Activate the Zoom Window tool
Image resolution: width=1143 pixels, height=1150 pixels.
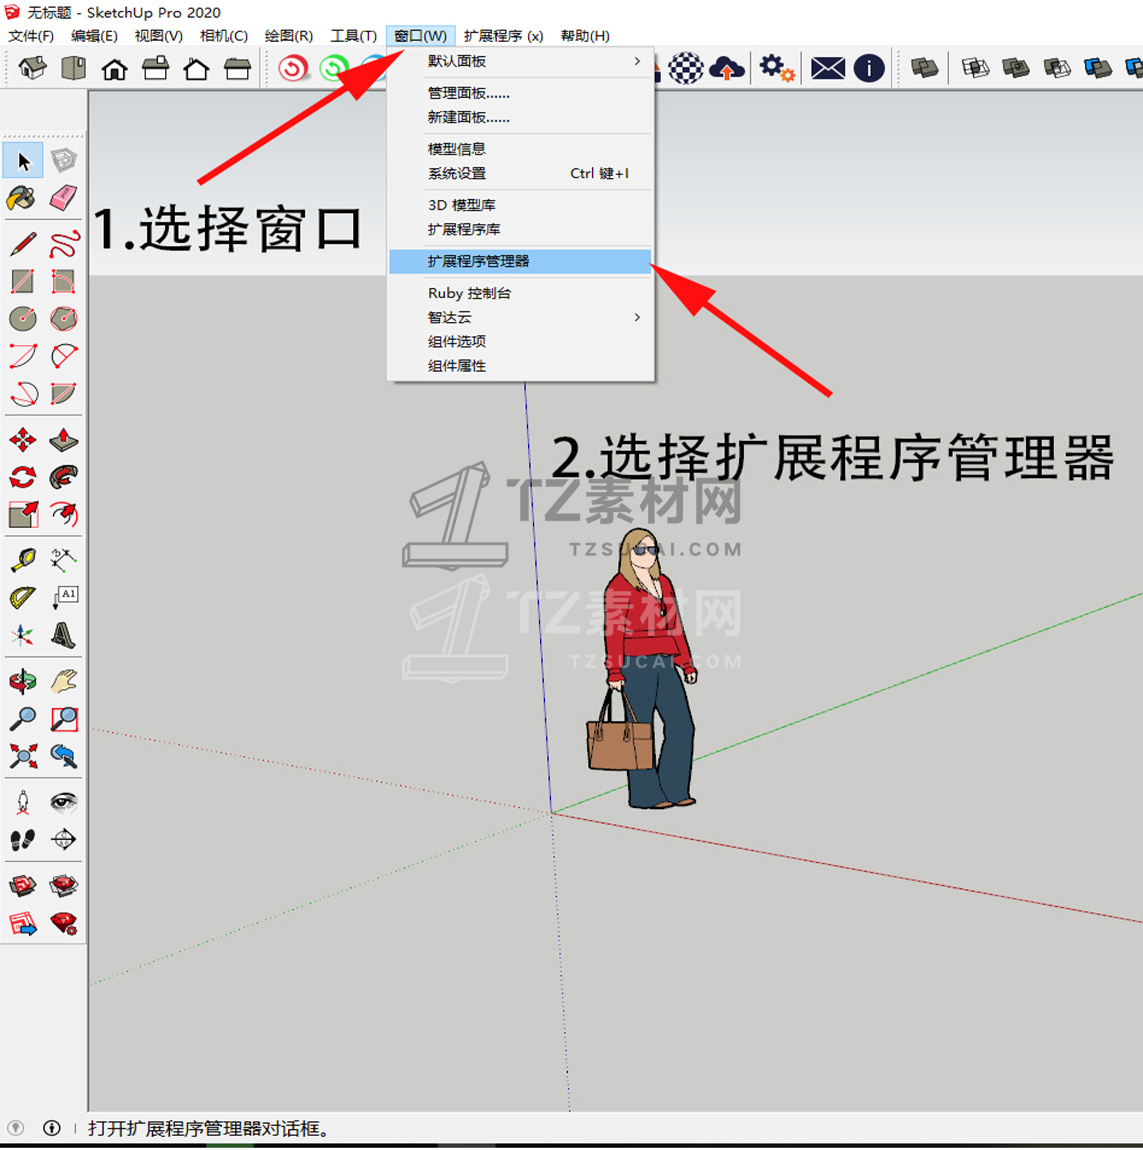(x=64, y=719)
